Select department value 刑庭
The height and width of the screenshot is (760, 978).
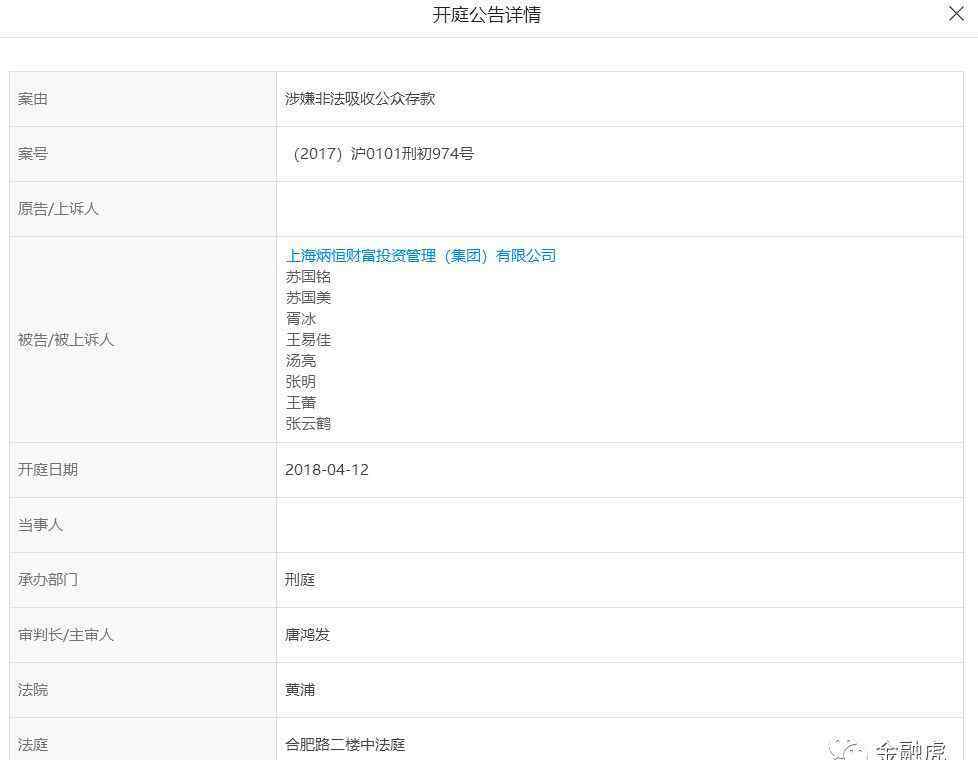pyautogui.click(x=300, y=580)
